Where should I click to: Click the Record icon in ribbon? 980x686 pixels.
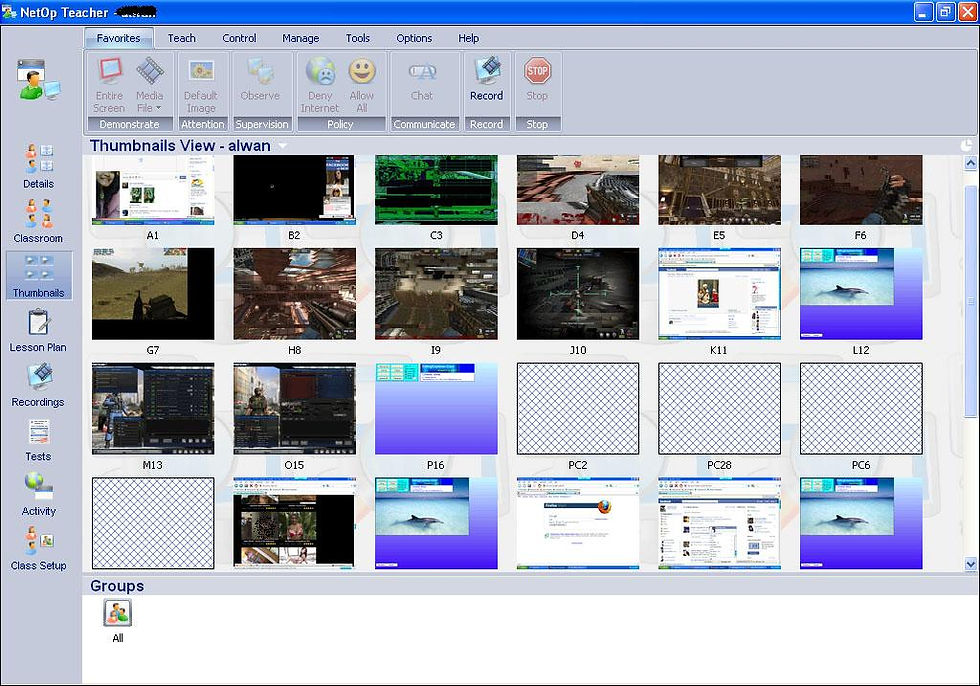tap(486, 79)
